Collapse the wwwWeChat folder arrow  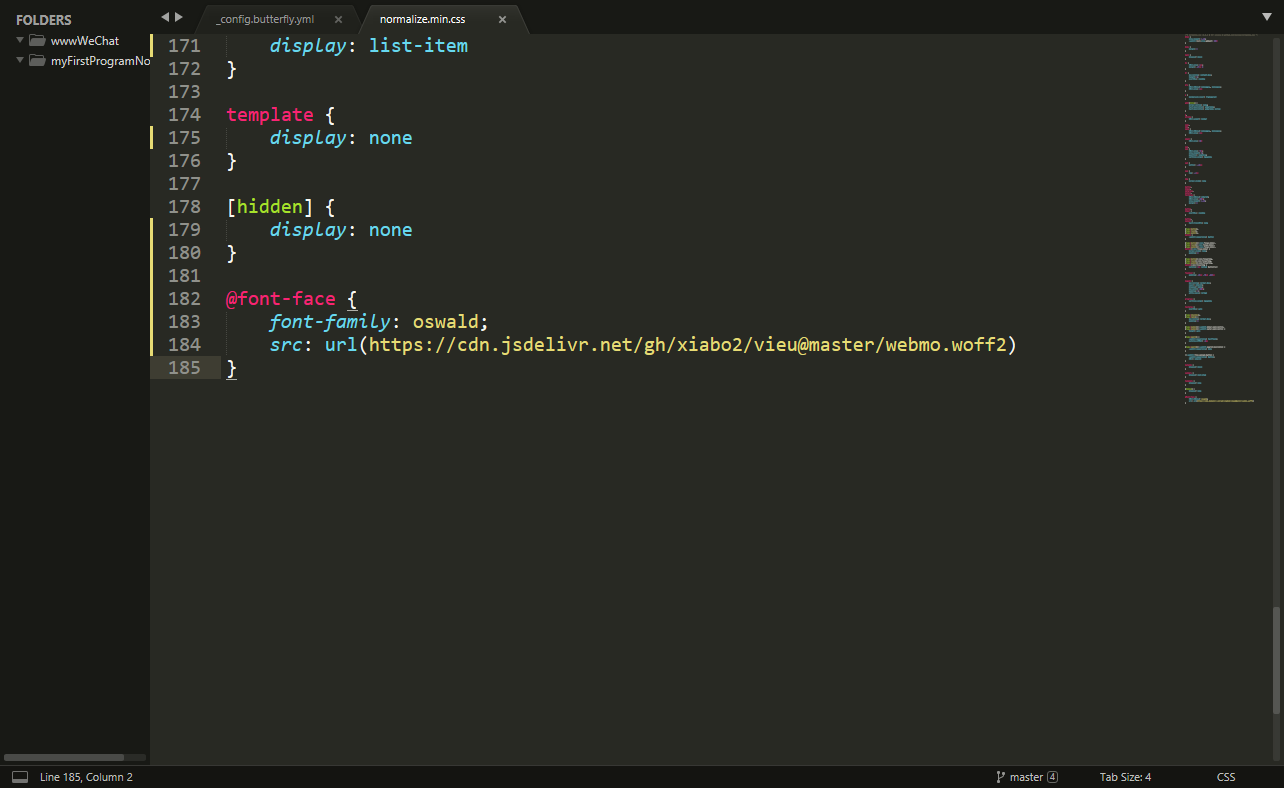20,41
